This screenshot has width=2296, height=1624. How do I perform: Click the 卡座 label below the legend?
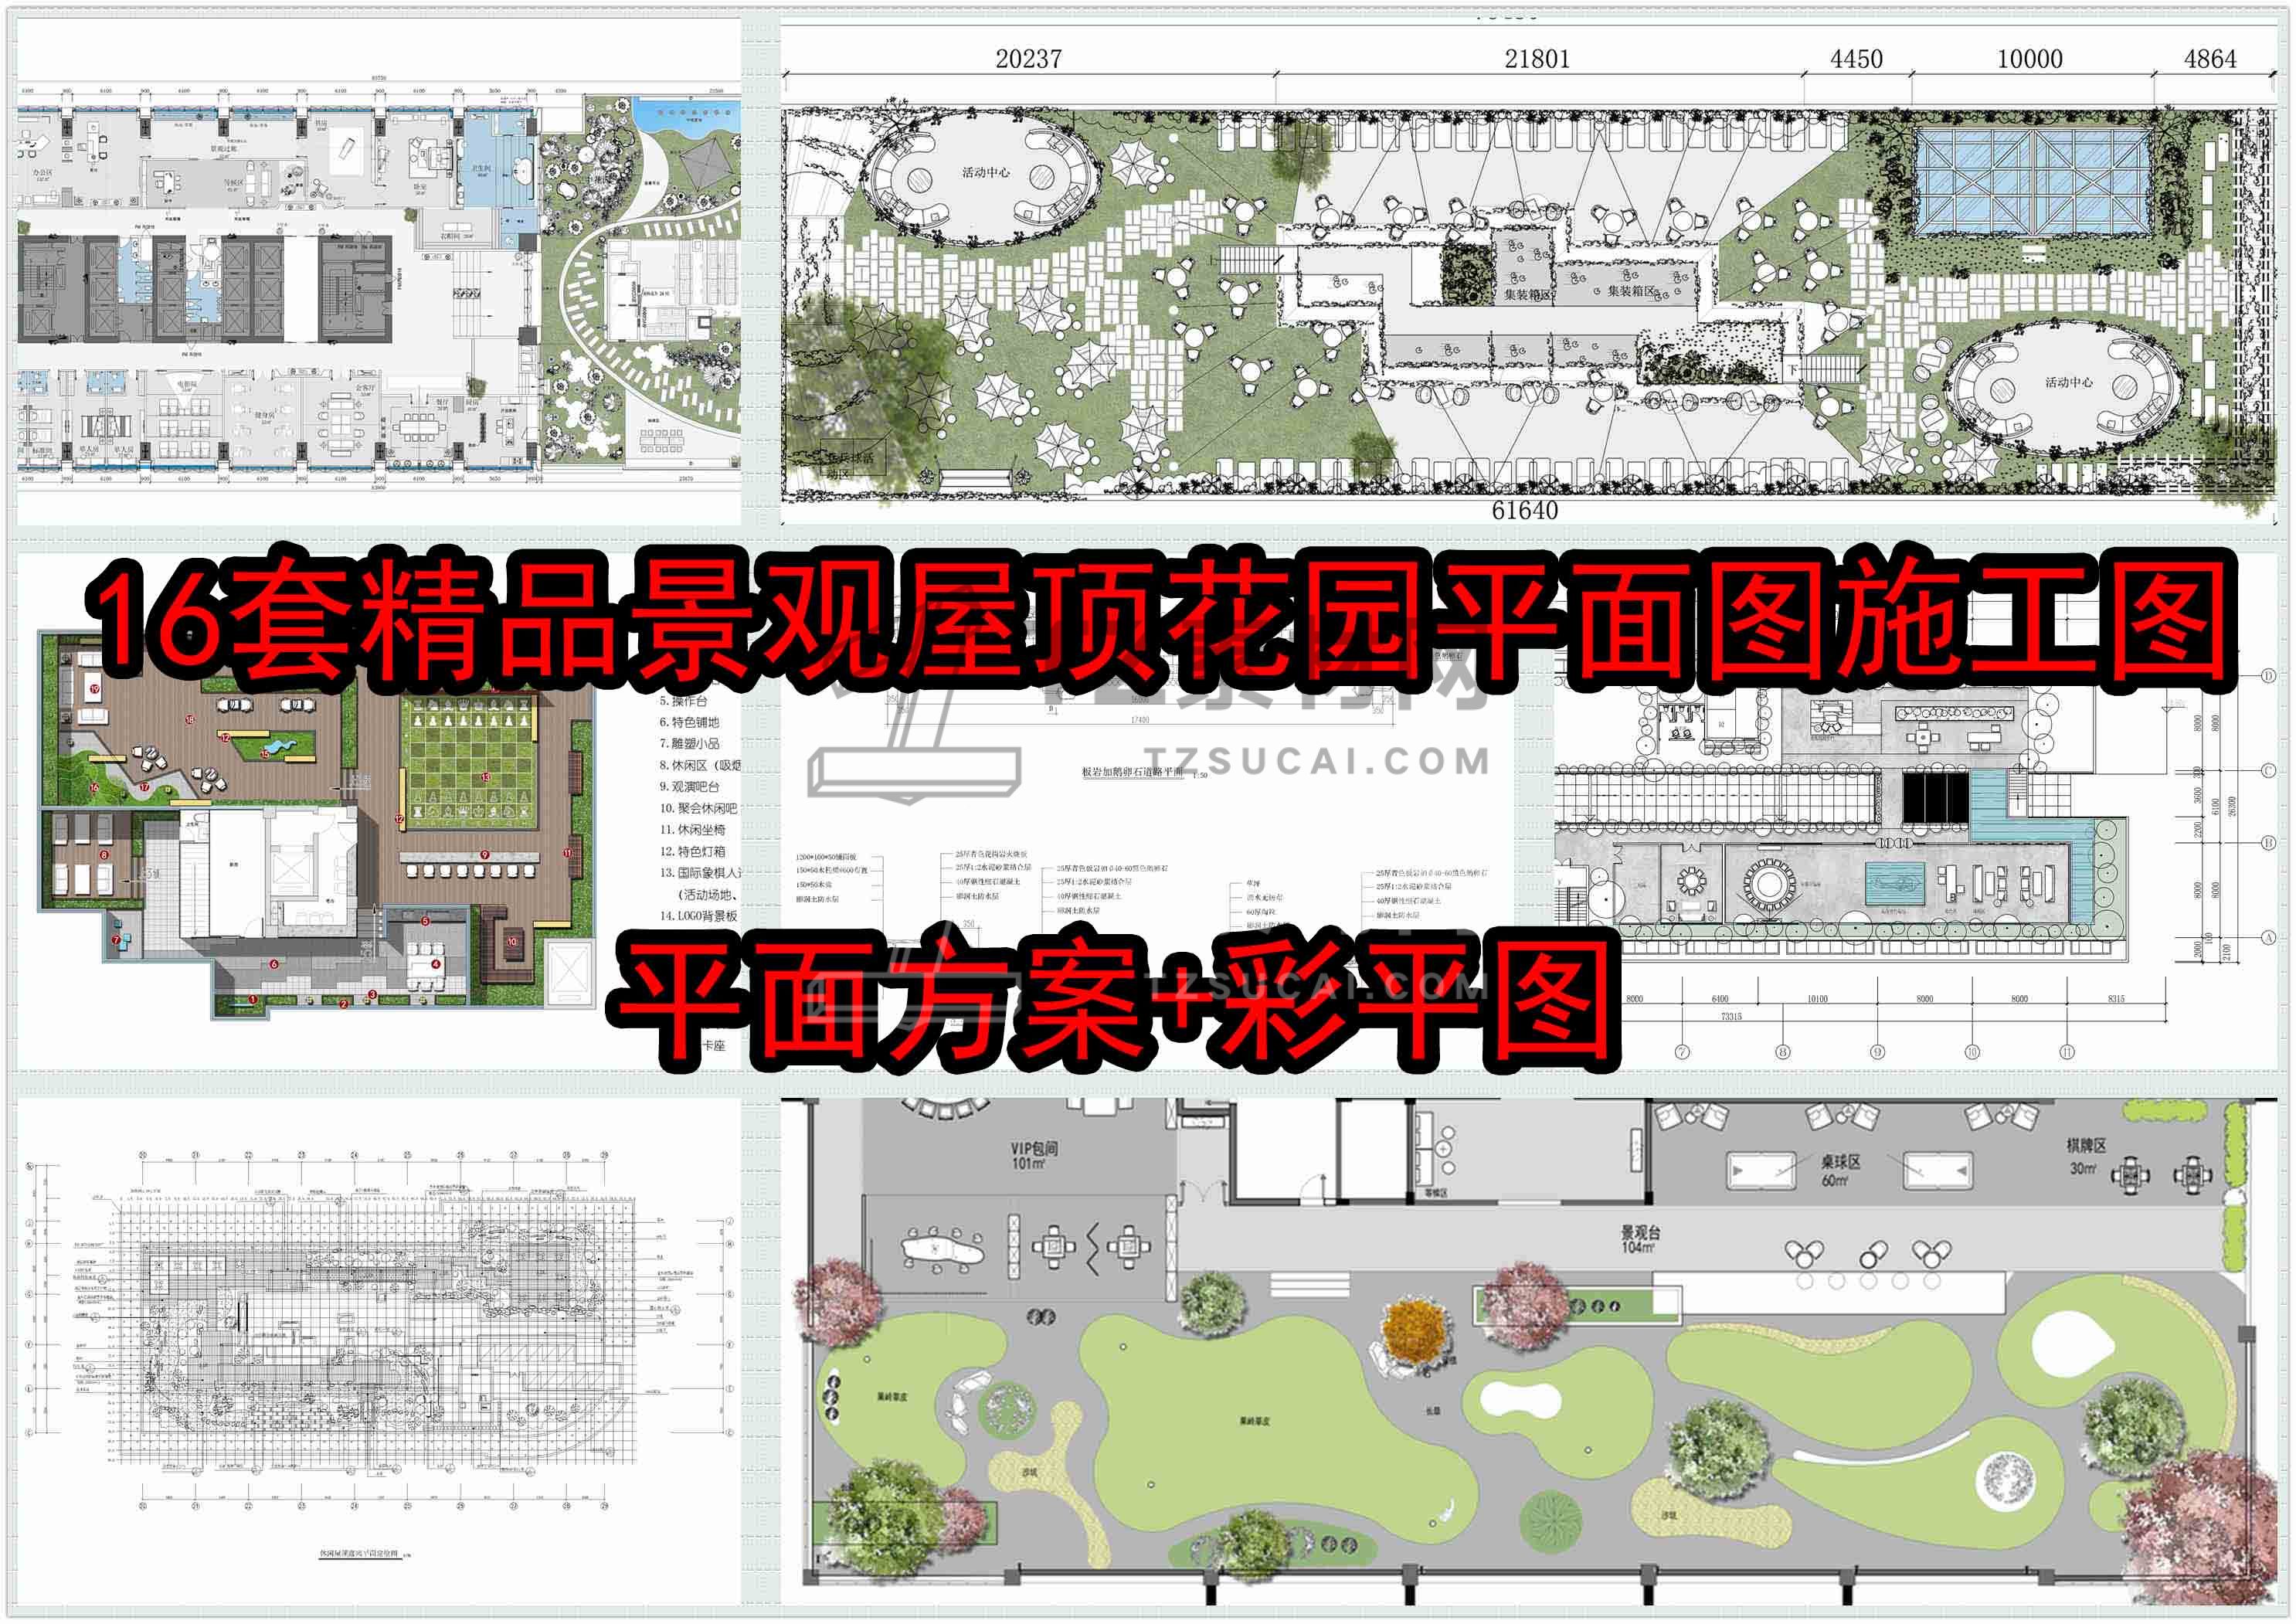713,1046
